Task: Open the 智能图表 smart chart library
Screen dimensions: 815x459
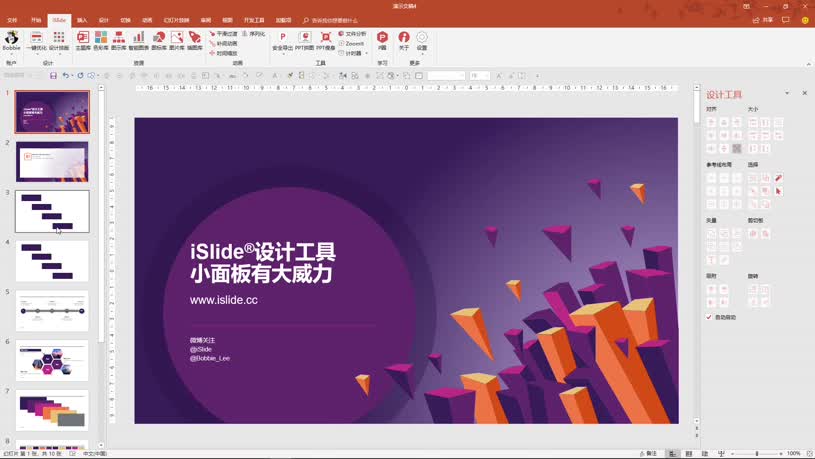Action: pyautogui.click(x=138, y=41)
